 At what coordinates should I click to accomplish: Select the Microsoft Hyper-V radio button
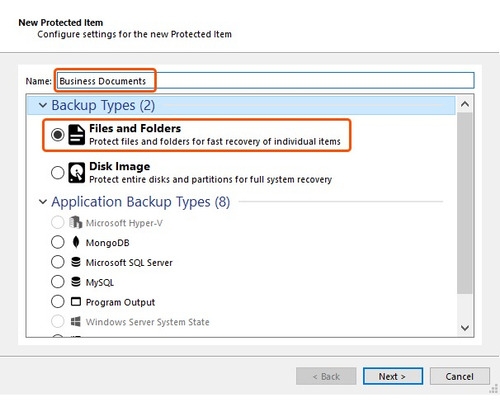coord(58,222)
